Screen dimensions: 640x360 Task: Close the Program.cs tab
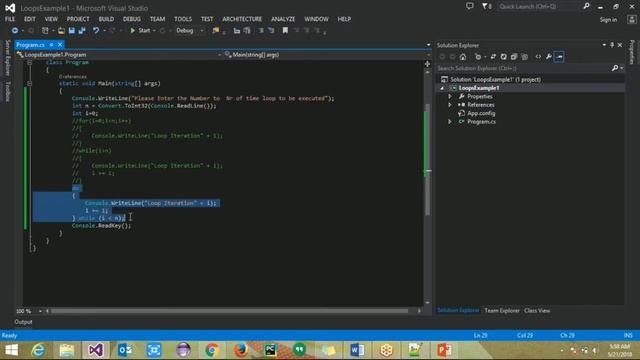pos(60,44)
